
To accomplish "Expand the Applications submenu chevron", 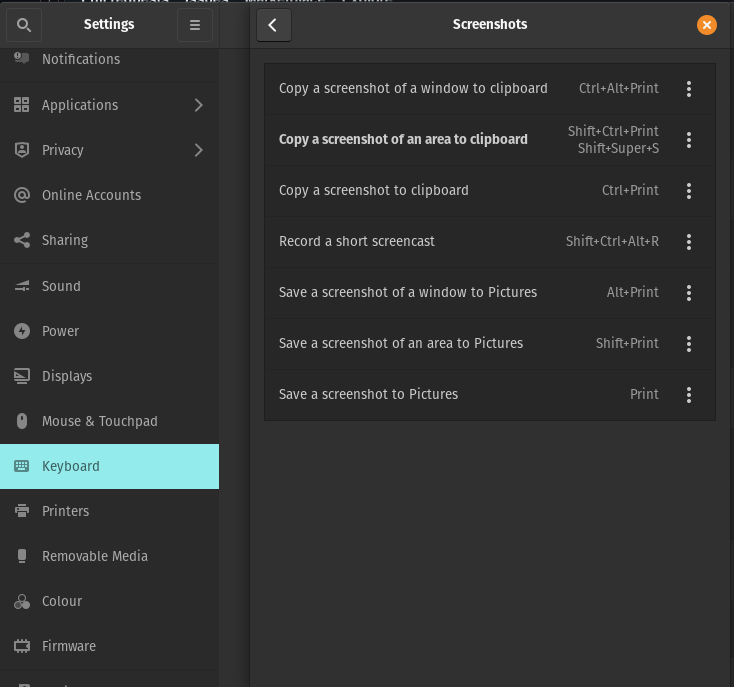I will 198,105.
